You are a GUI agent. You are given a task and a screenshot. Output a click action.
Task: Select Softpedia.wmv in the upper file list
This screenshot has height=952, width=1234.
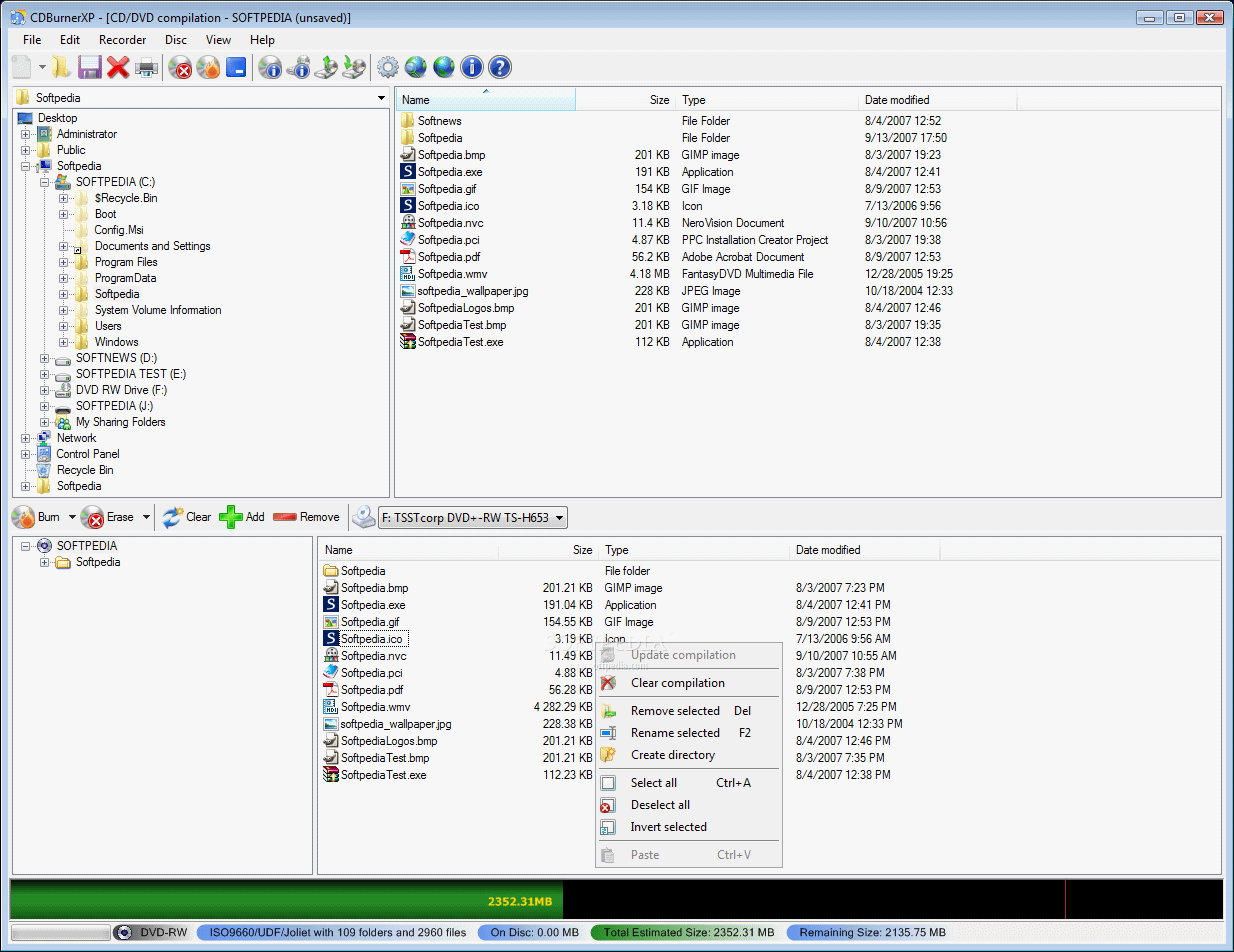[x=450, y=274]
